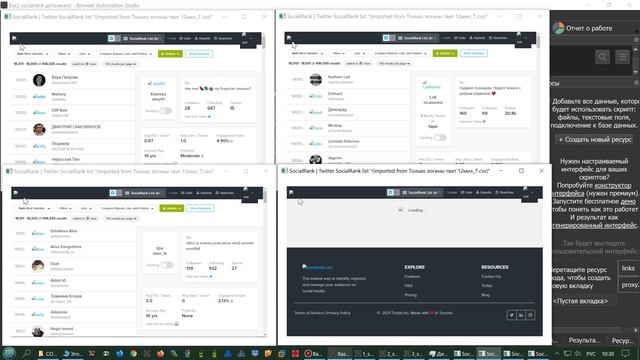
Task: Select the links resource item
Action: click(628, 268)
